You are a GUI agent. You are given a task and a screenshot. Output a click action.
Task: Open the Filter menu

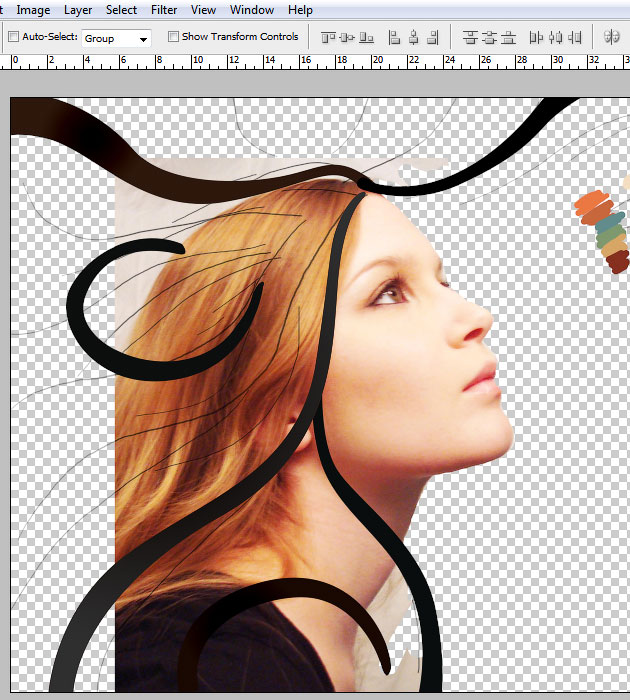(x=164, y=10)
